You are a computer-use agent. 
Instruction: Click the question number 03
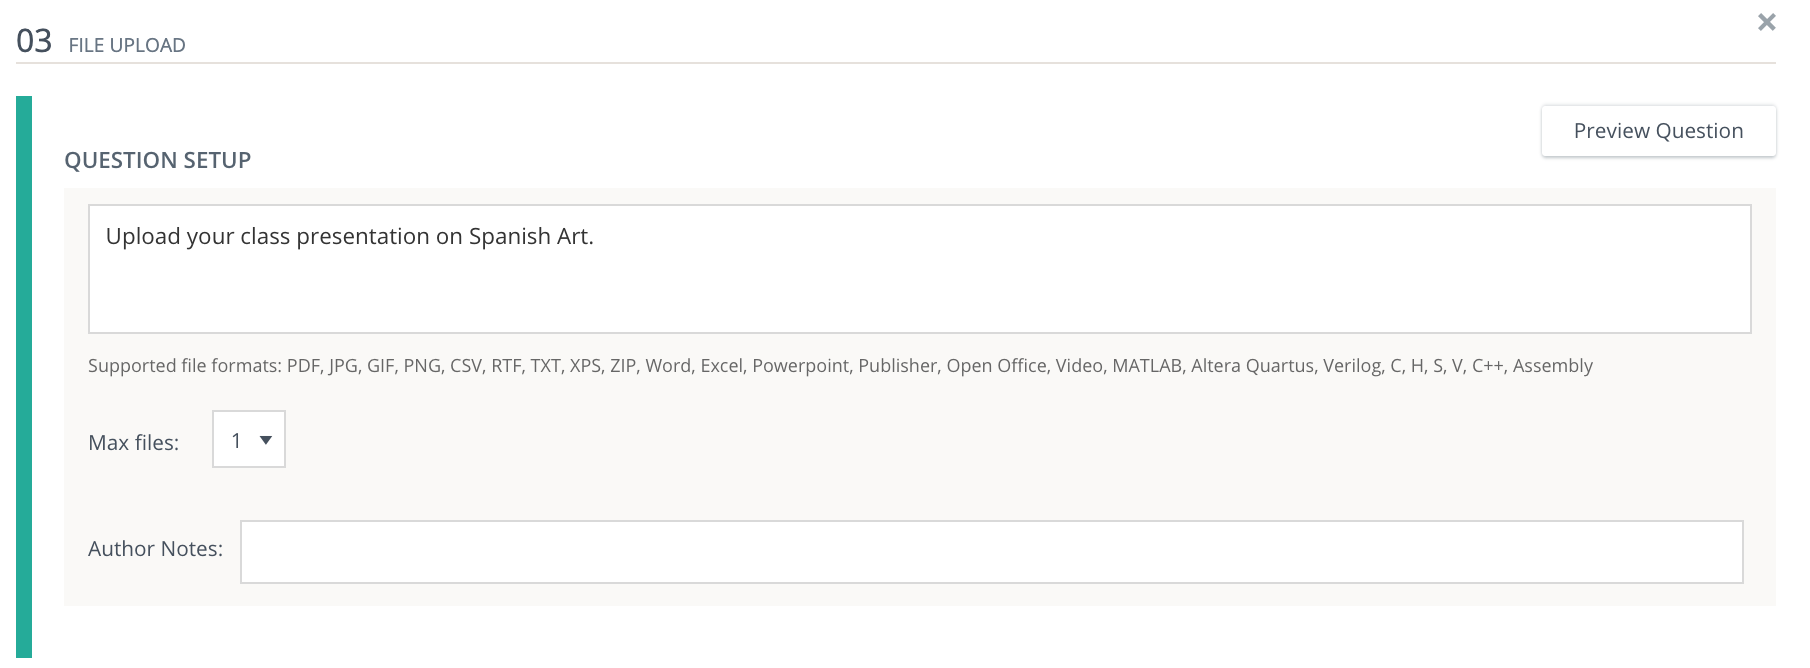[x=34, y=41]
